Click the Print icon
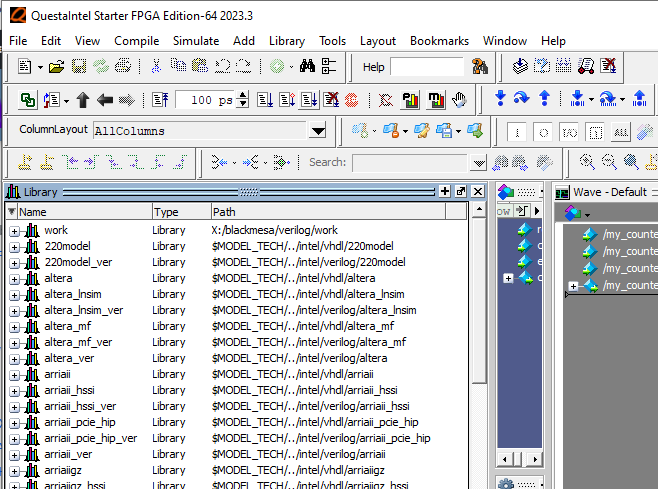The image size is (658, 489). coord(123,66)
